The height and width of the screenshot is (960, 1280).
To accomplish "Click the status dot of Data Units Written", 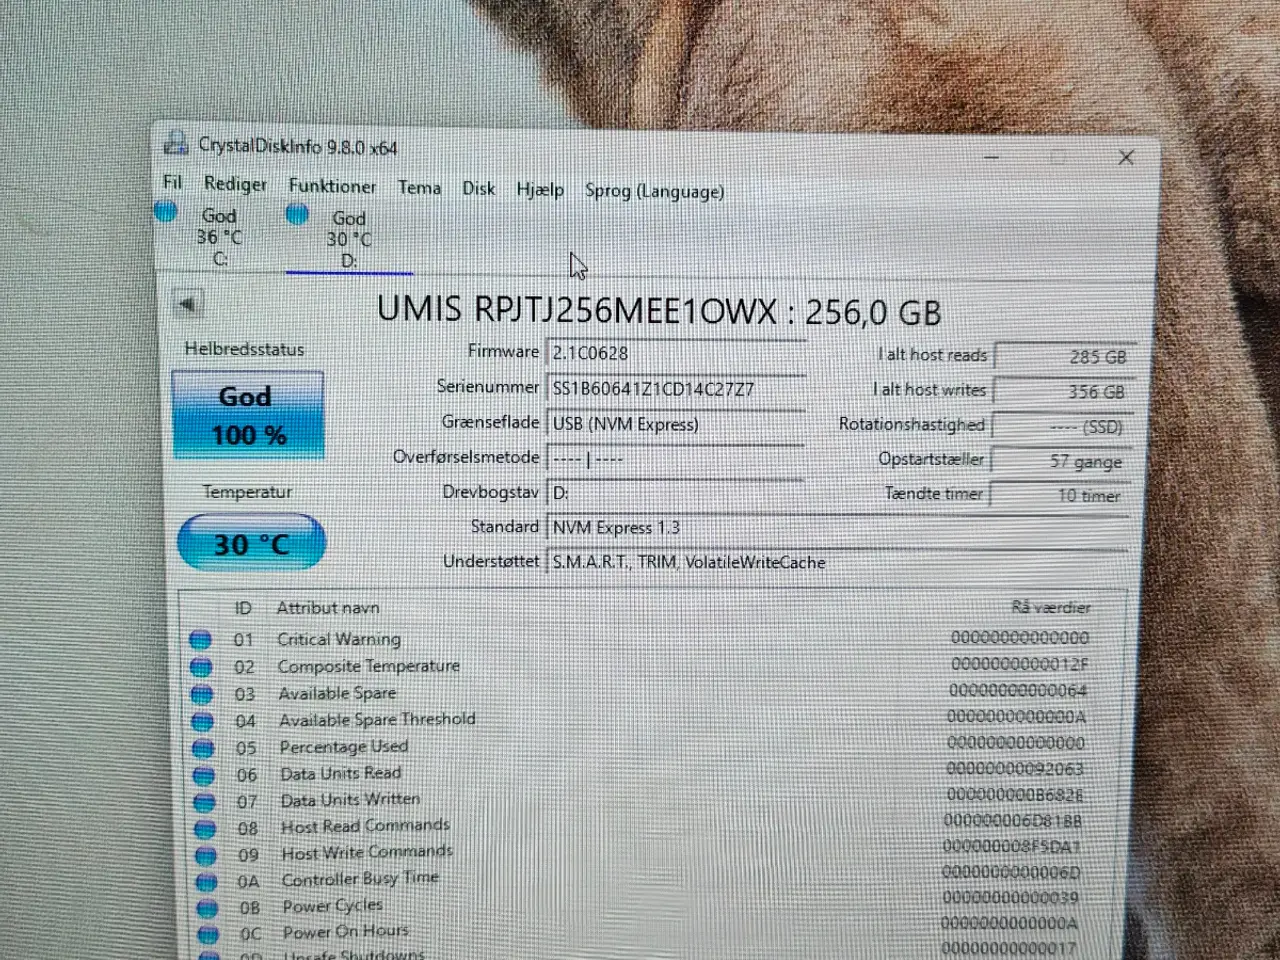I will (x=205, y=801).
